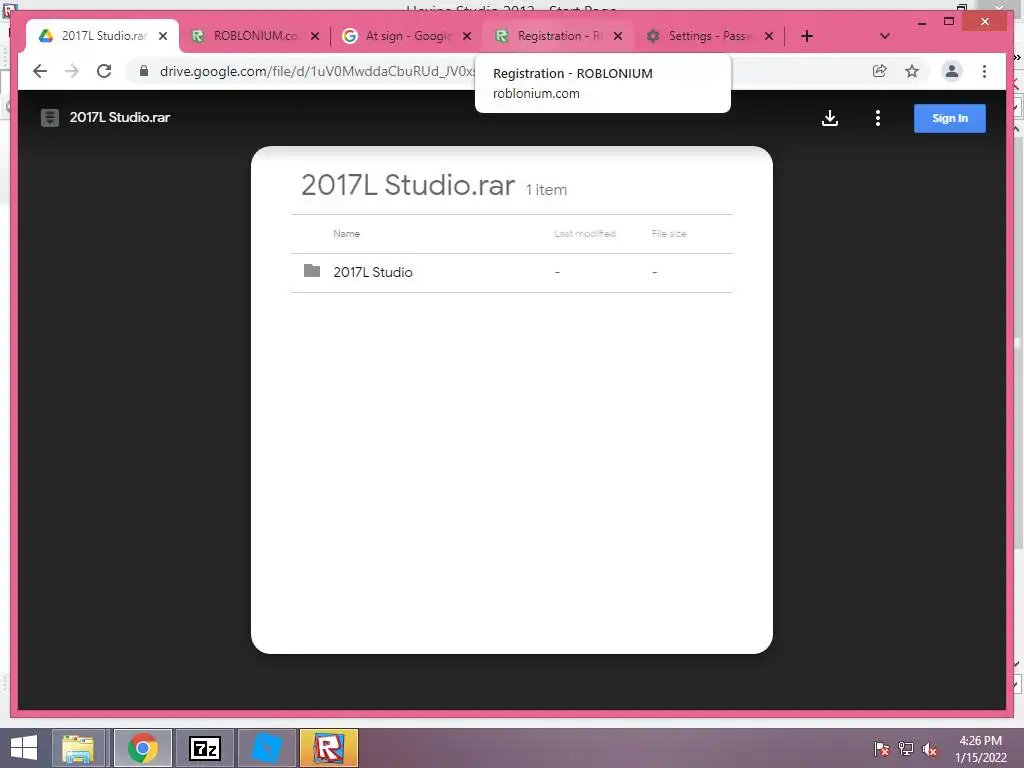1024x768 pixels.
Task: Switch to the Registration - ROBLONIUM tab
Action: [x=559, y=36]
